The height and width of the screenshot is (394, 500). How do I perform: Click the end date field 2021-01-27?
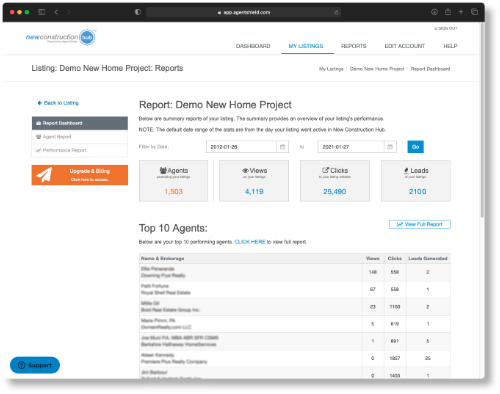[351, 147]
